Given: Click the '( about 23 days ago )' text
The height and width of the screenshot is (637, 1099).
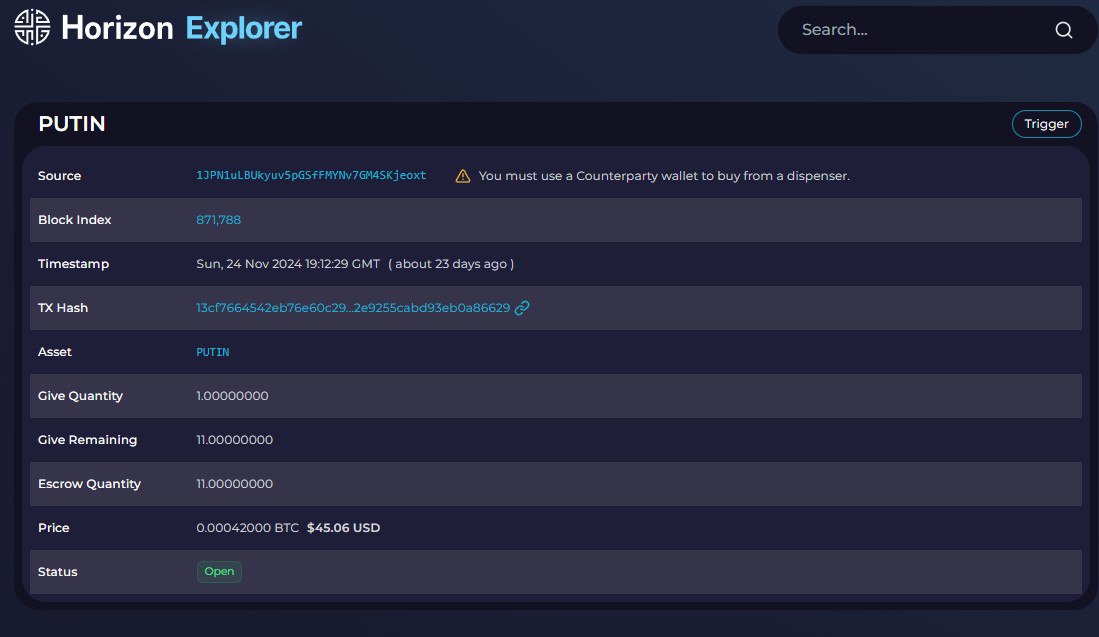Looking at the screenshot, I should coord(451,263).
